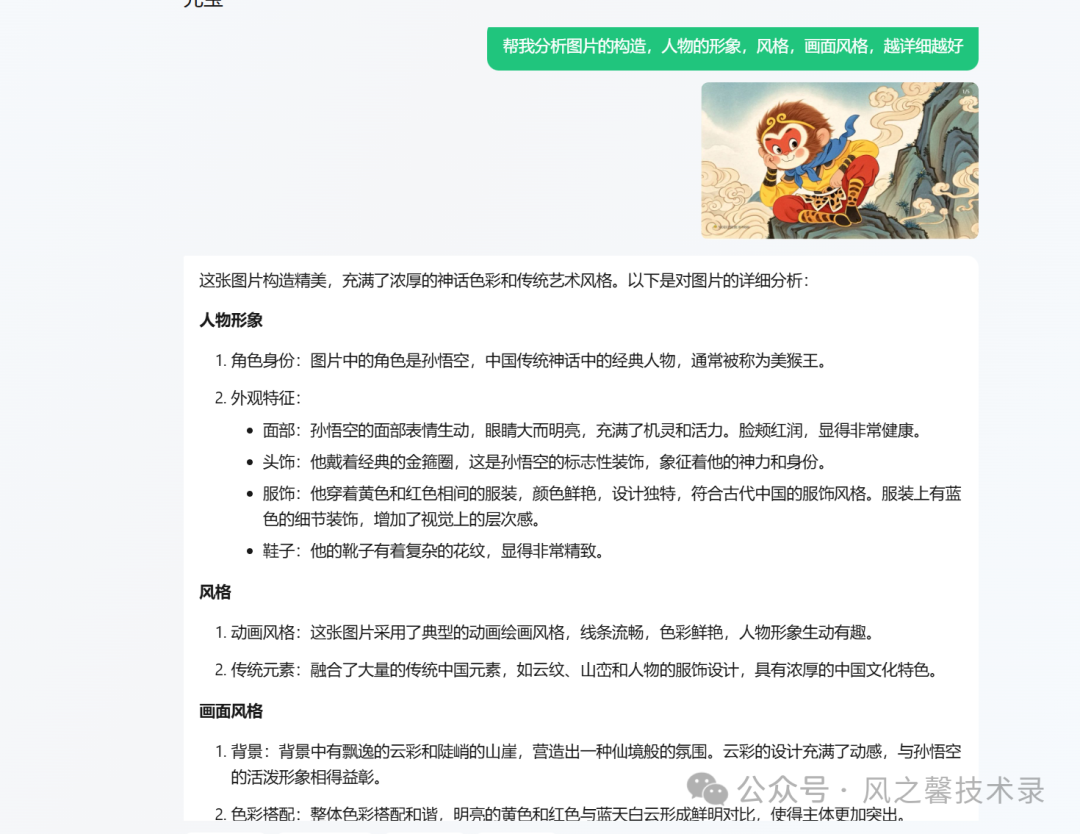Screen dimensions: 1080x834
Task: Select the heading 人物形象
Action: tap(231, 320)
